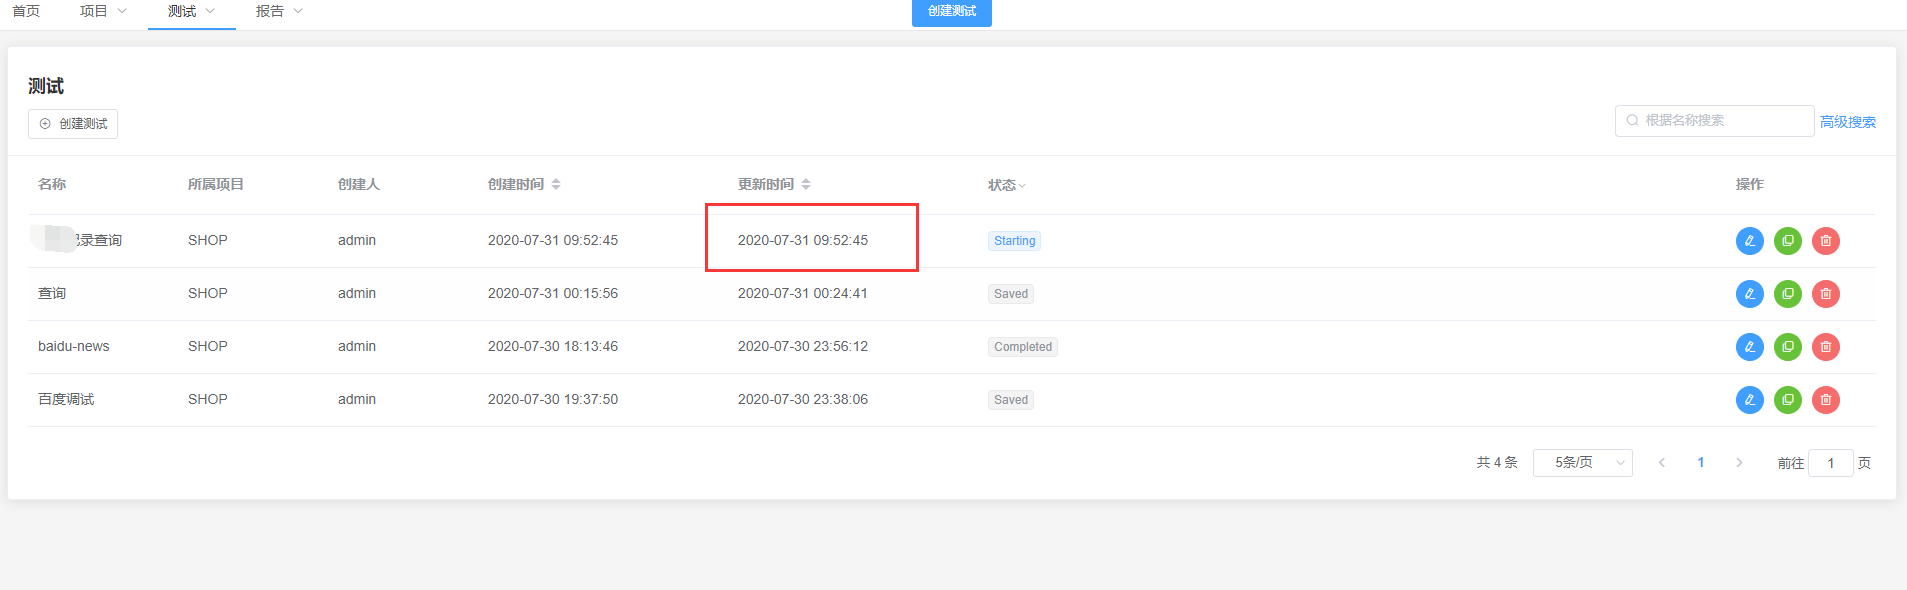Viewport: 1907px width, 590px height.
Task: Expand the 报告 menu
Action: 279,11
